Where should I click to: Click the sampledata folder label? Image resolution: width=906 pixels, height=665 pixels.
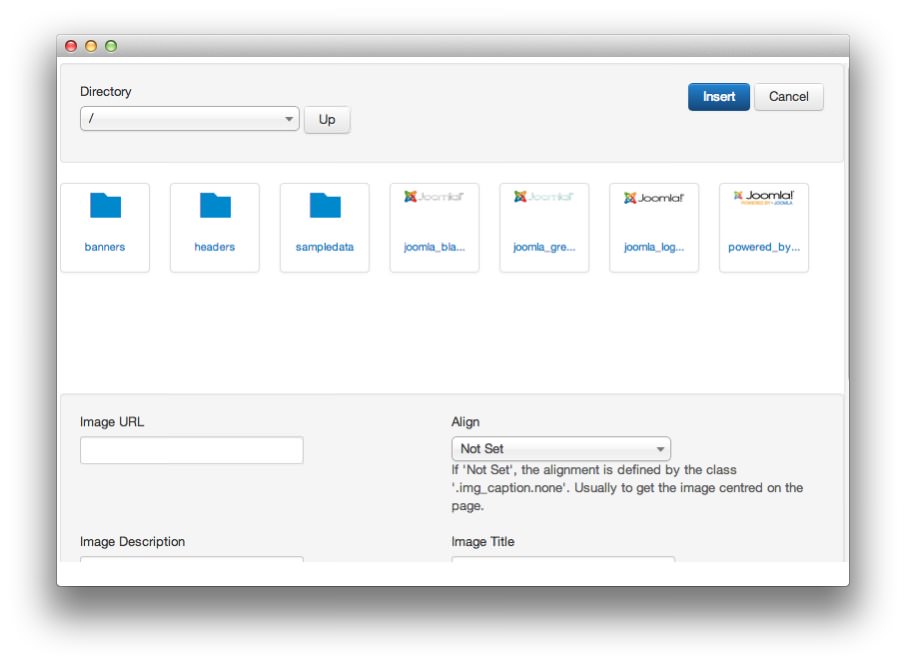coord(325,247)
